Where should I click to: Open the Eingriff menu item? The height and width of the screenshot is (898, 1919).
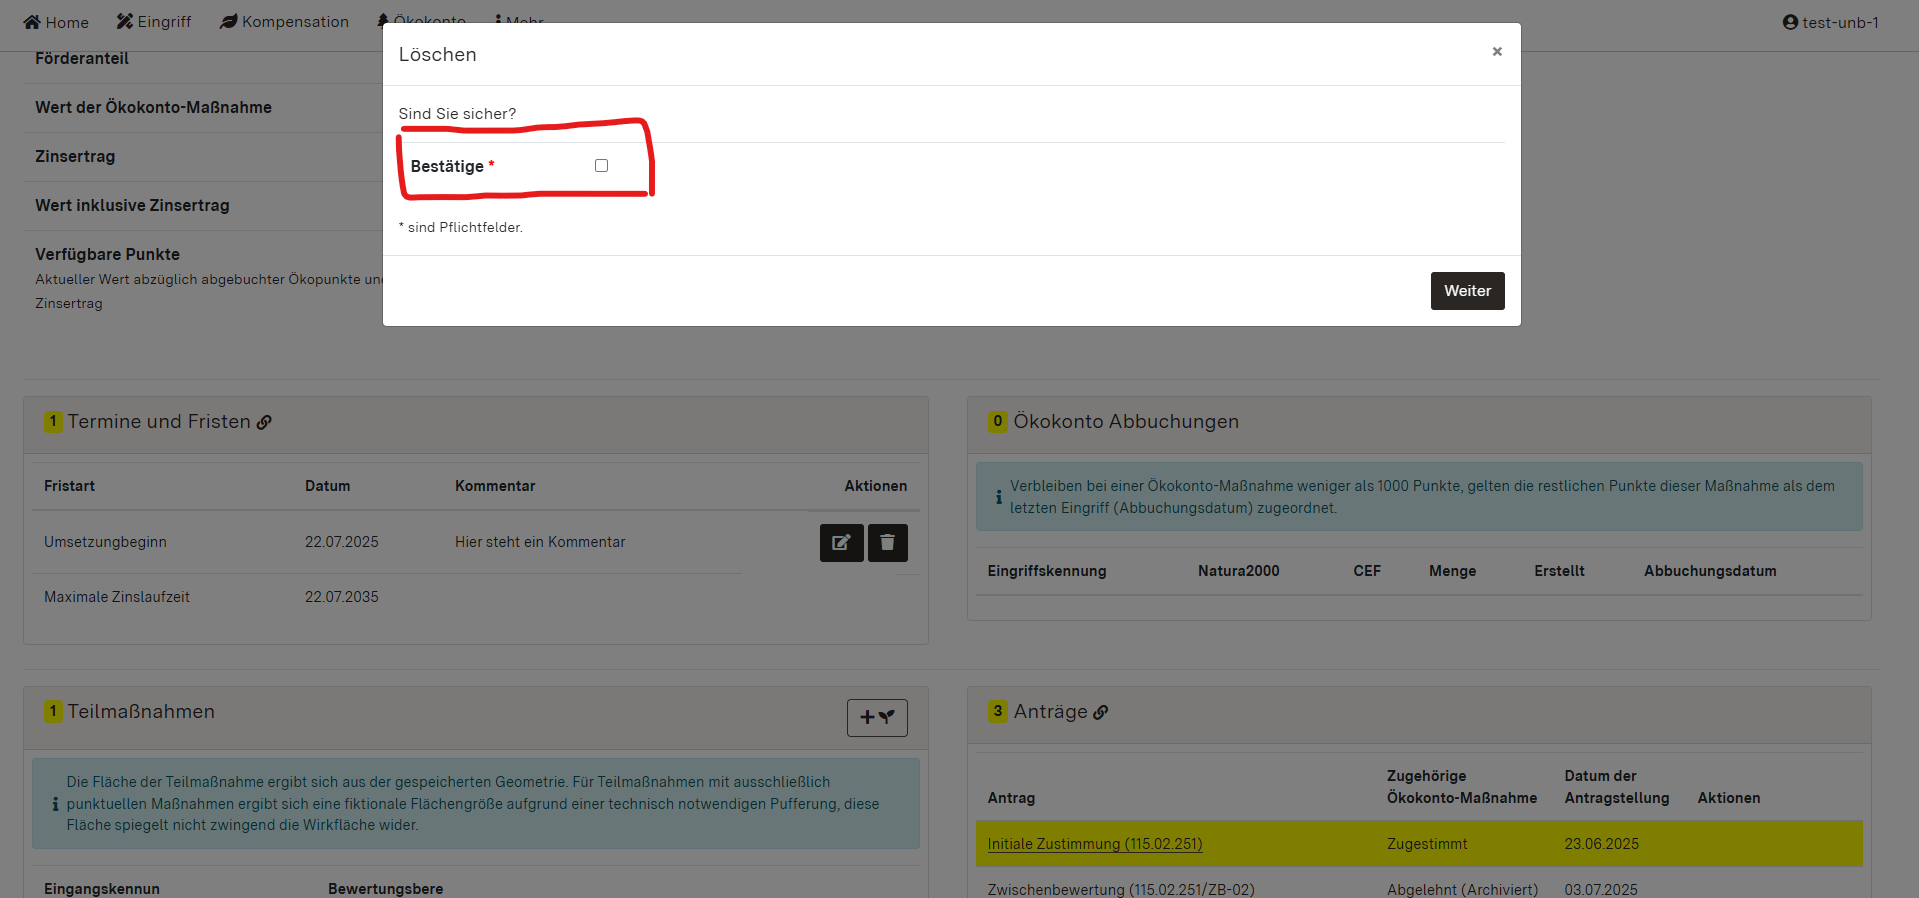pos(154,22)
